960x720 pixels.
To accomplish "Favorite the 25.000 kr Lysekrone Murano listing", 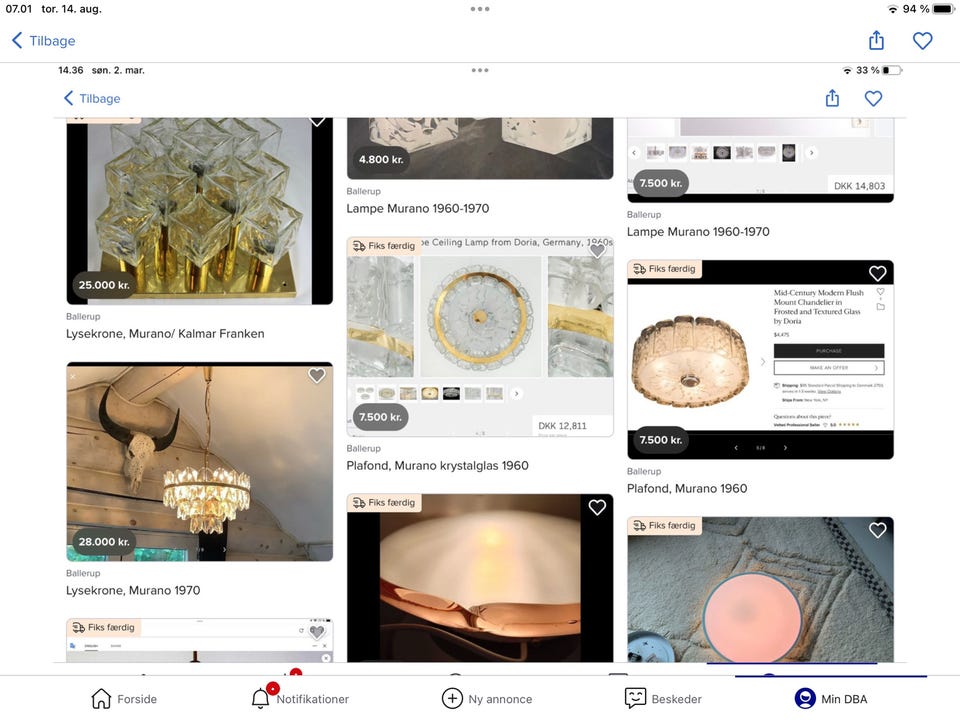I will tap(317, 119).
